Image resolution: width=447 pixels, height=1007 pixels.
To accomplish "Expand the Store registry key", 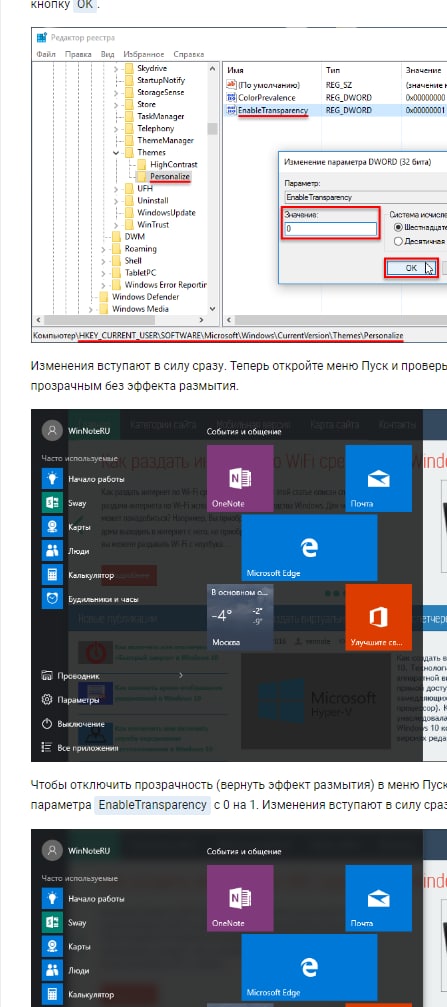I will click(116, 104).
